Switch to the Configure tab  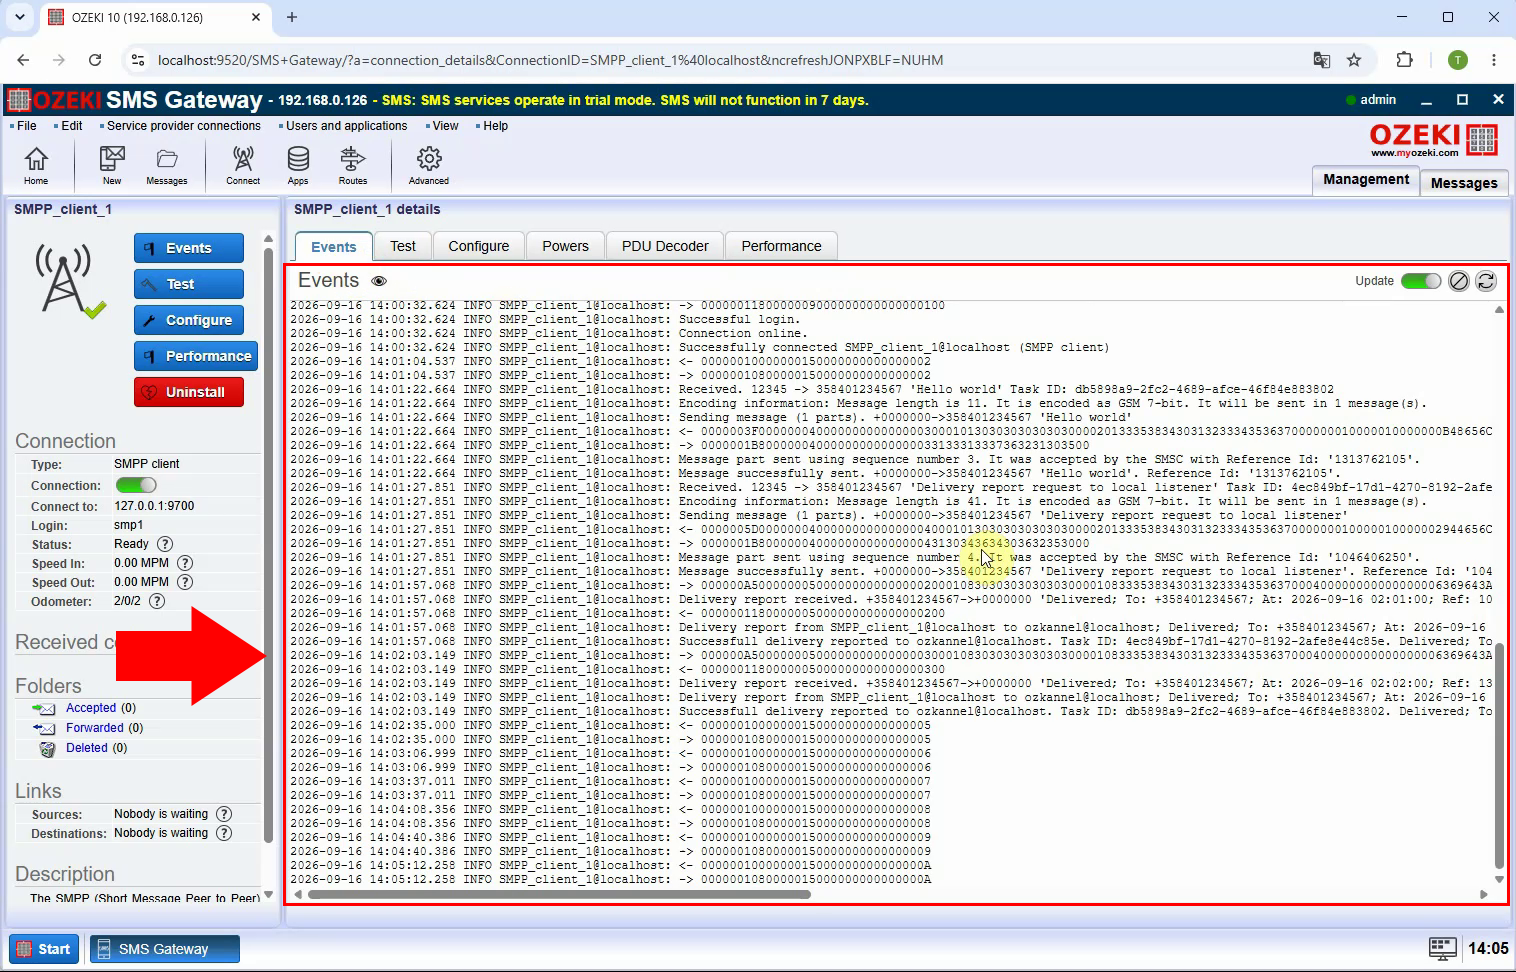coord(479,246)
